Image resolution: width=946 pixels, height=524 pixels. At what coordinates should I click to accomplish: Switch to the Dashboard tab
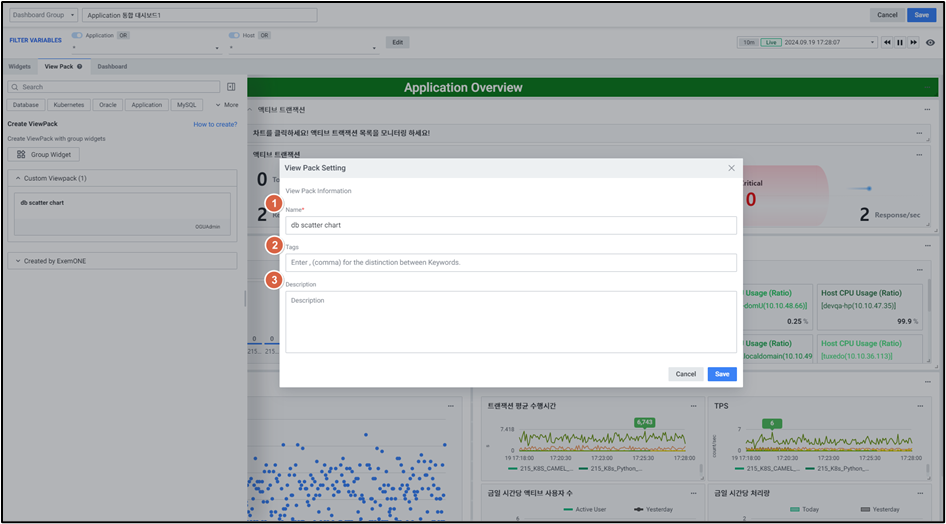click(x=112, y=66)
